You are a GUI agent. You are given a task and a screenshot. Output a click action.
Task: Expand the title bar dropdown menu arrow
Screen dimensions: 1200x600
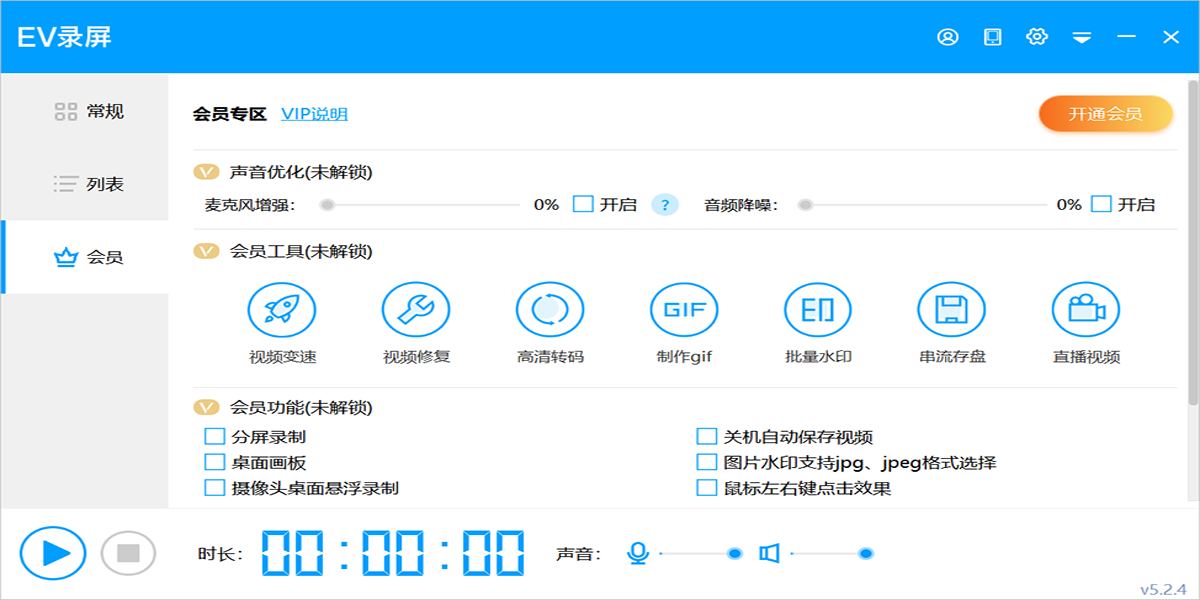click(x=1081, y=38)
